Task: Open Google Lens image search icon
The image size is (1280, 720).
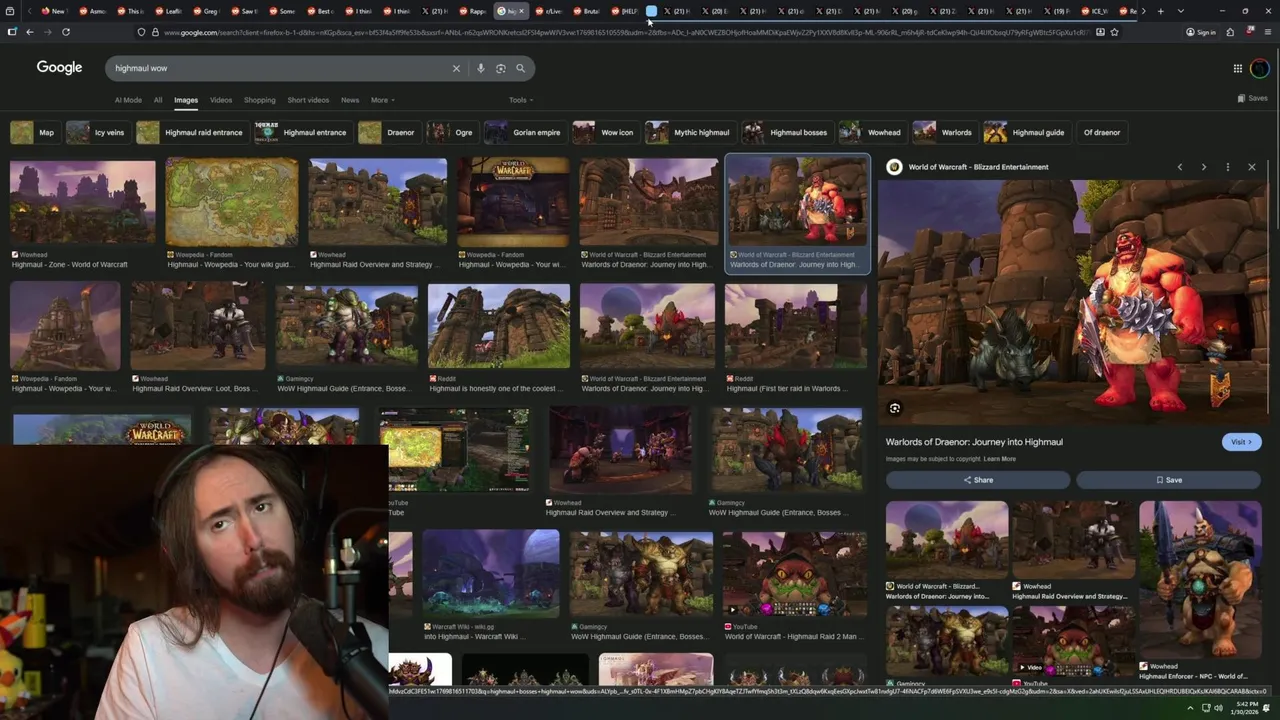Action: point(501,68)
